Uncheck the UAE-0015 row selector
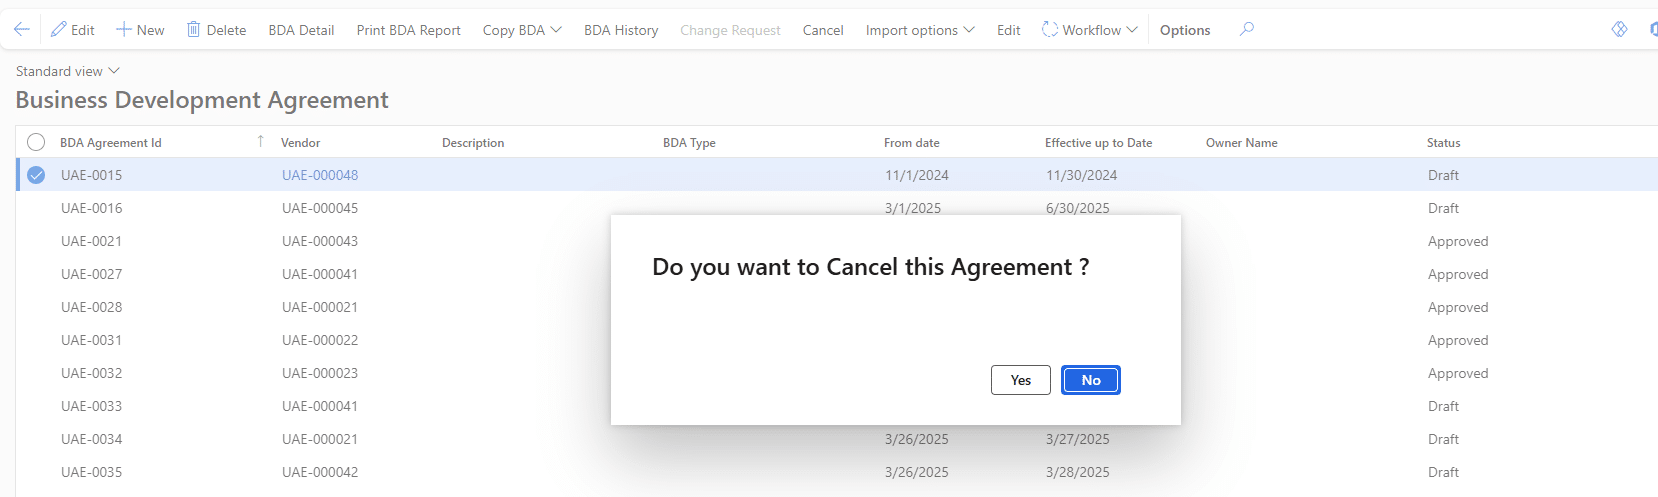 click(x=36, y=175)
